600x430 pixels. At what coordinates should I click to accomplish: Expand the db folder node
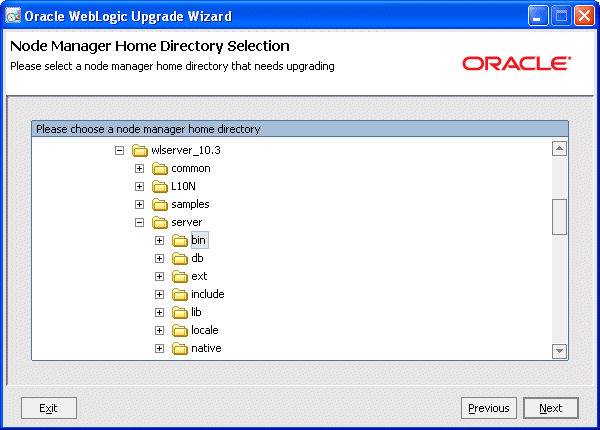159,258
